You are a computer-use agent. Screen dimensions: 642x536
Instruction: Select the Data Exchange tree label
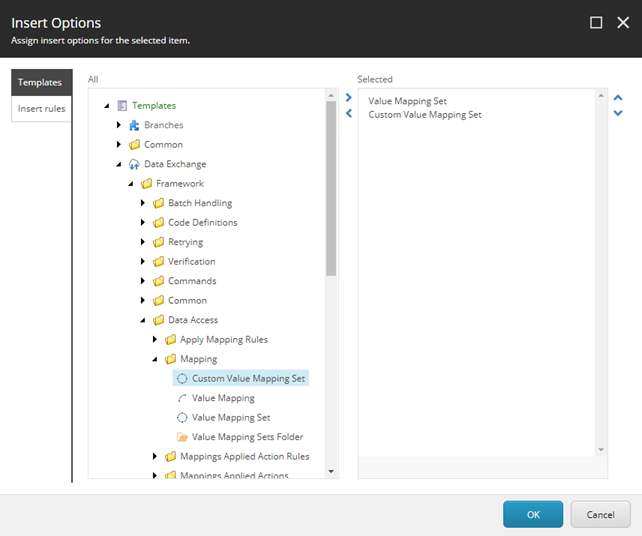[x=175, y=164]
